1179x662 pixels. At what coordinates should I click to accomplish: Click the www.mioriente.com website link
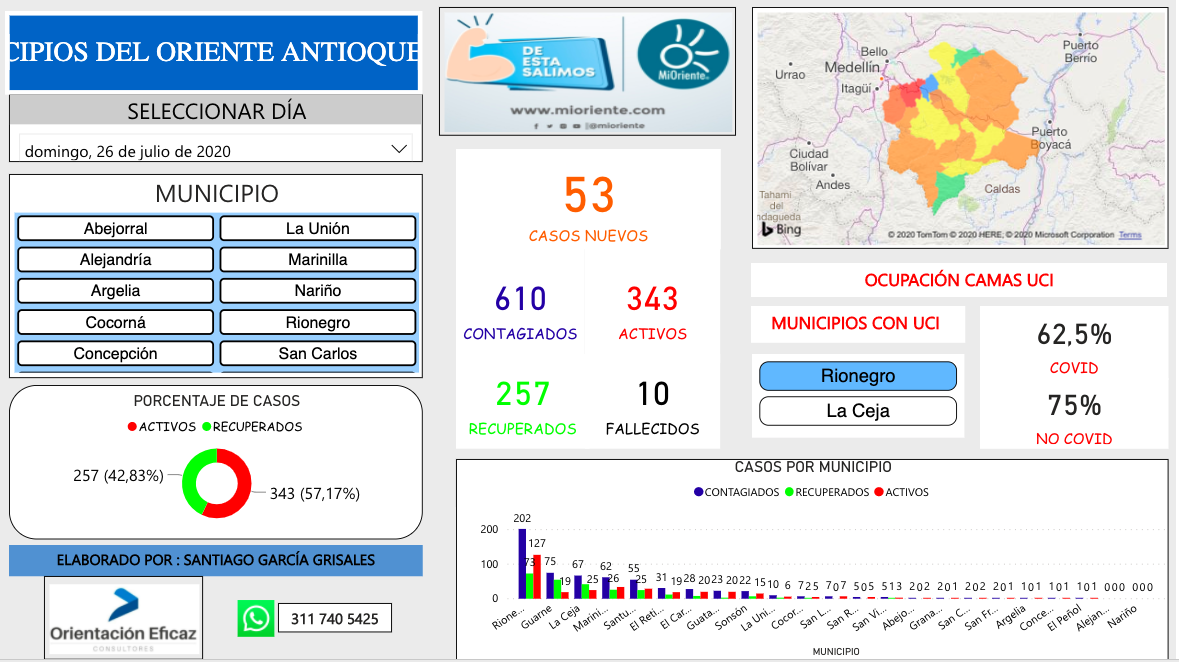pos(587,110)
